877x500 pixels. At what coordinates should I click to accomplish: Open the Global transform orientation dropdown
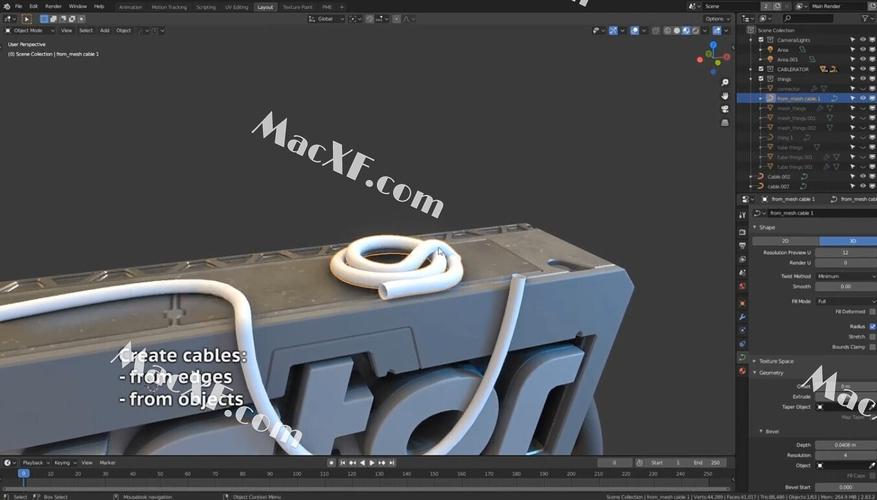pos(326,19)
